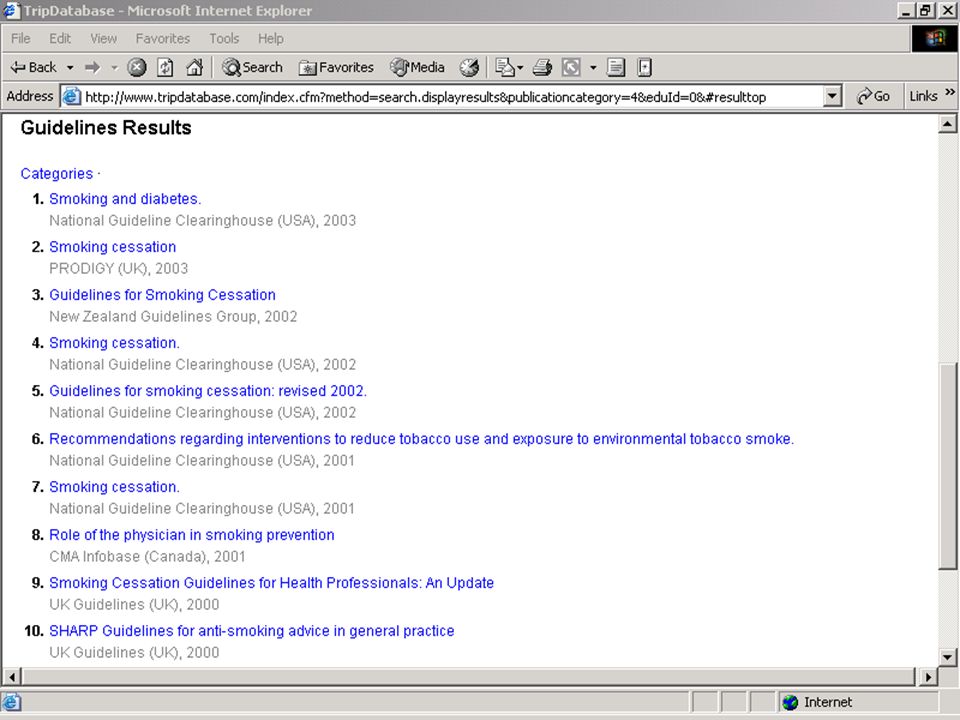The image size is (960, 720).
Task: Open the 'Smoking and diabetes.' result
Action: point(125,199)
